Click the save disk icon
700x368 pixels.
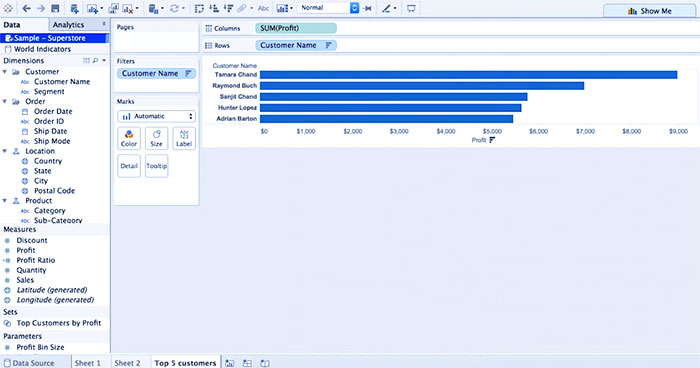click(x=55, y=8)
